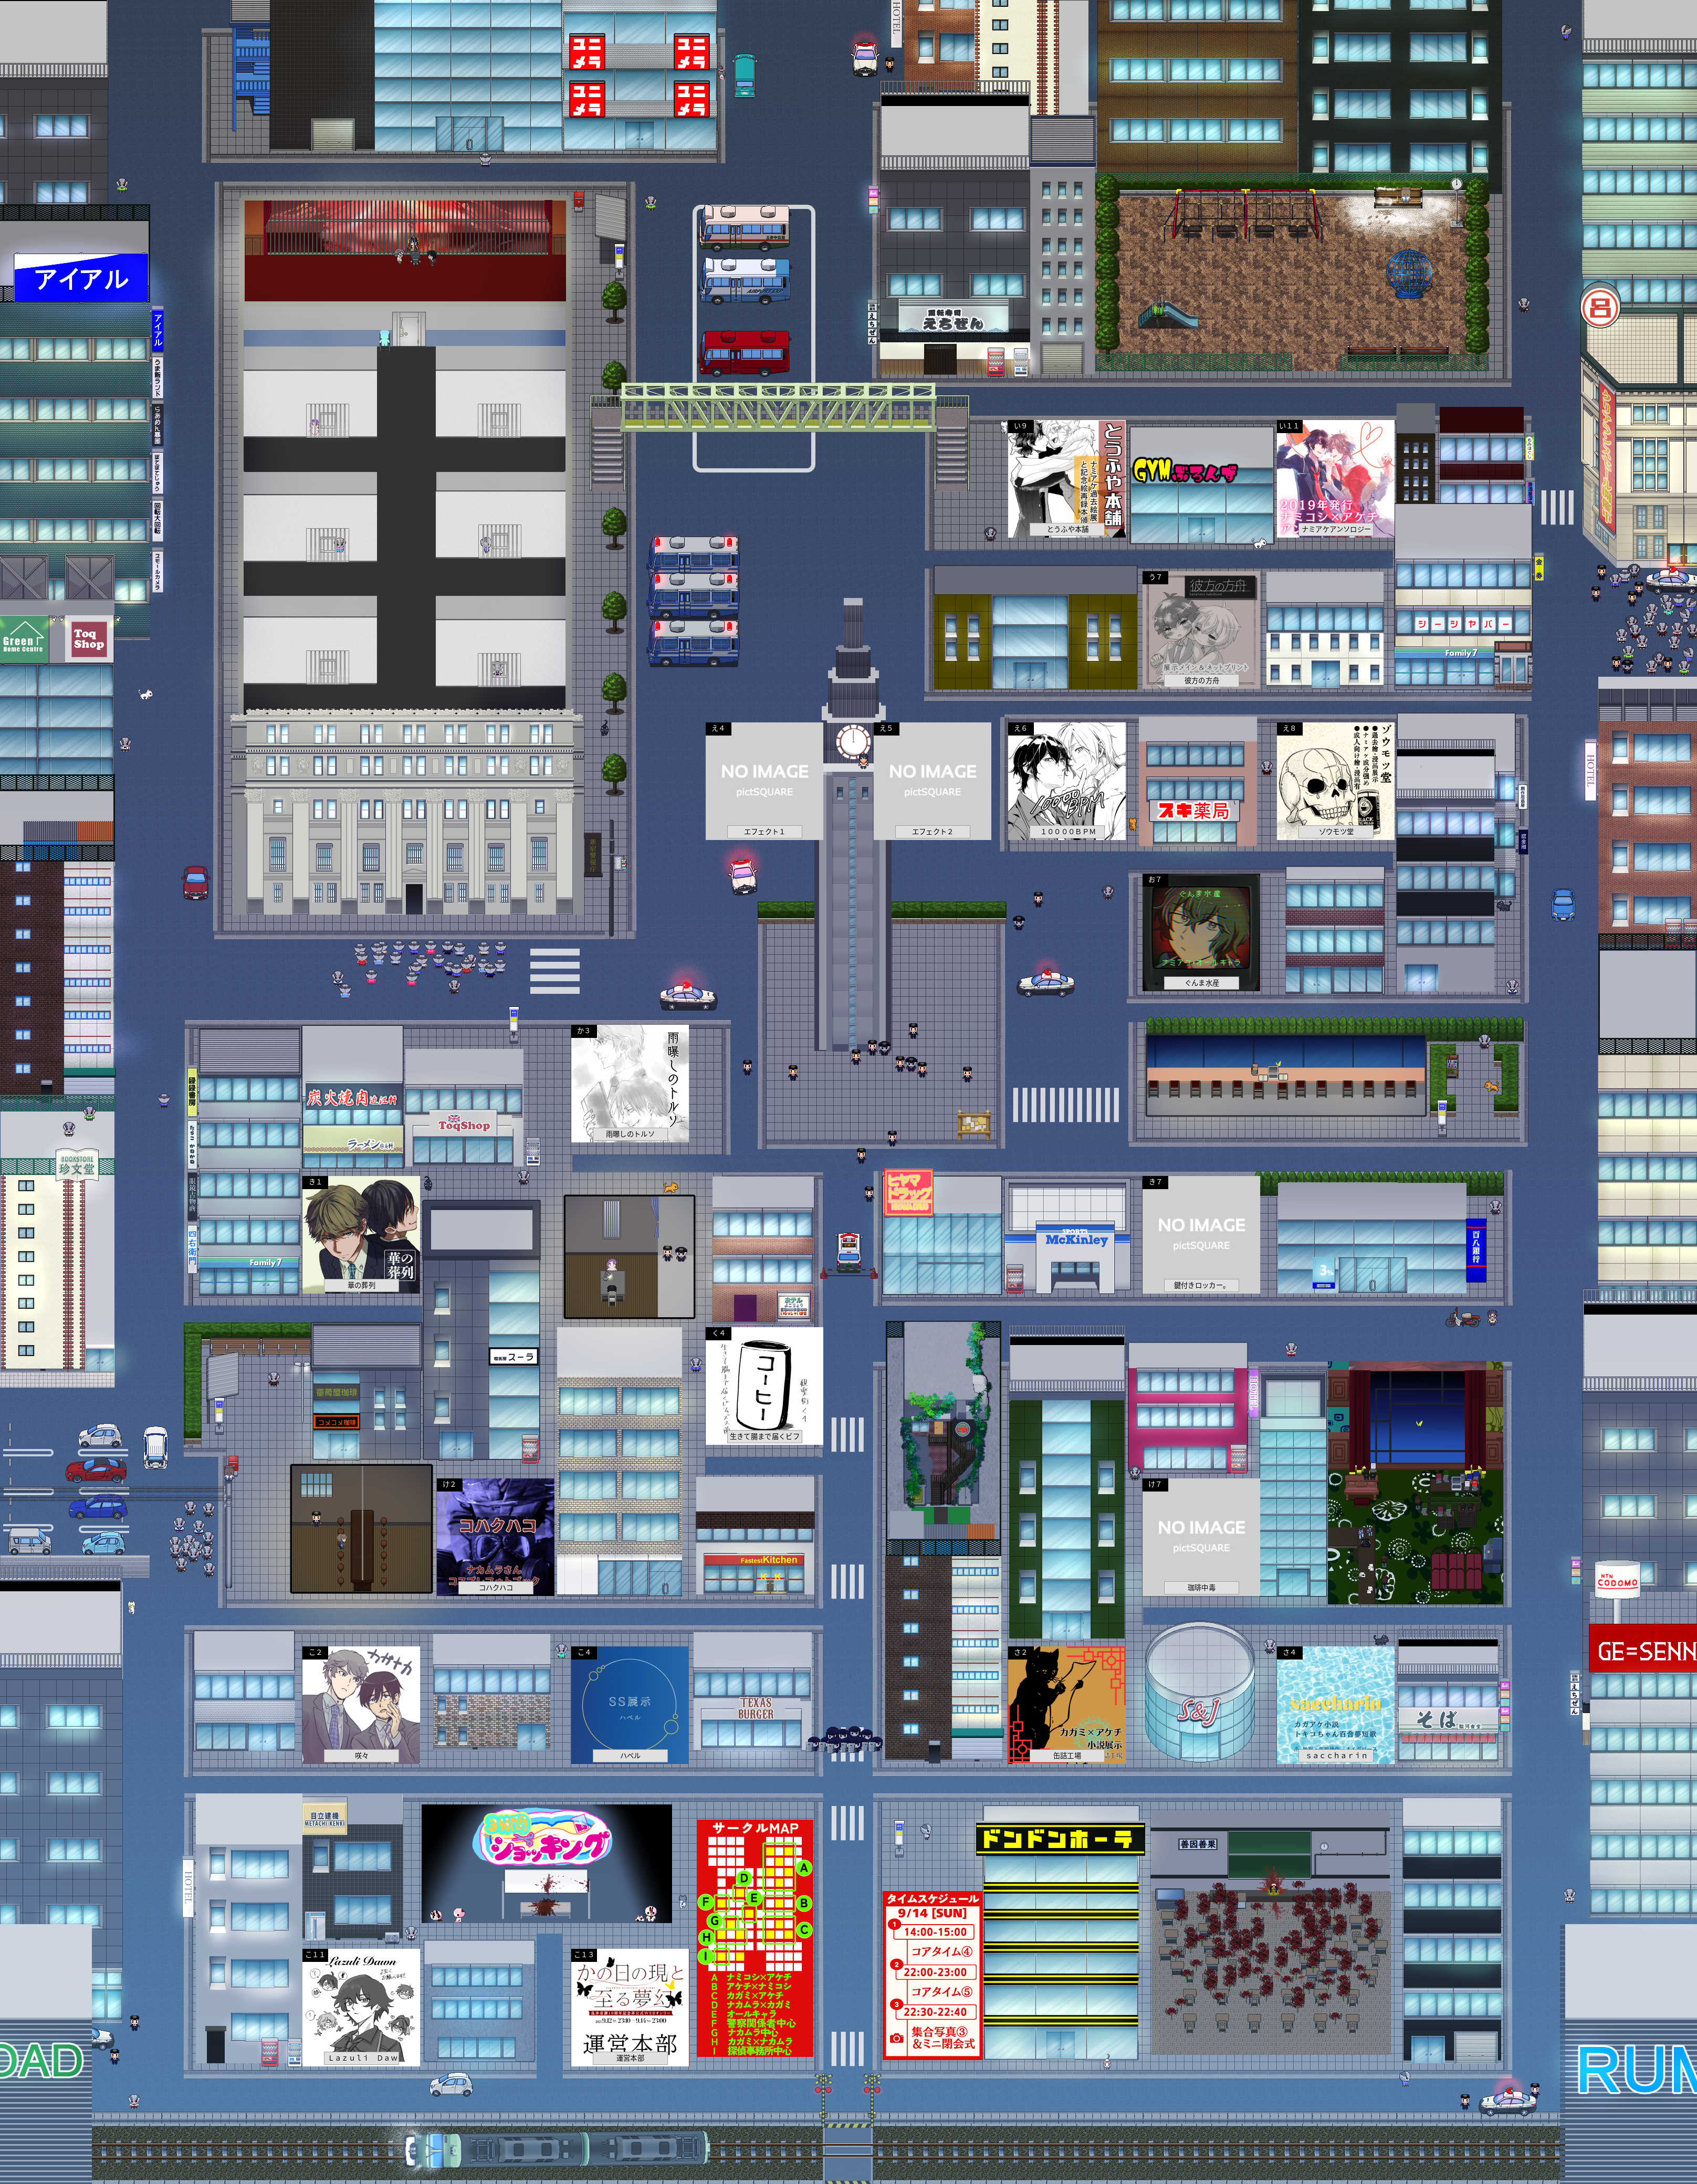1697x2184 pixels.
Task: Select the saccharin booth thumbnail
Action: [1335, 1704]
